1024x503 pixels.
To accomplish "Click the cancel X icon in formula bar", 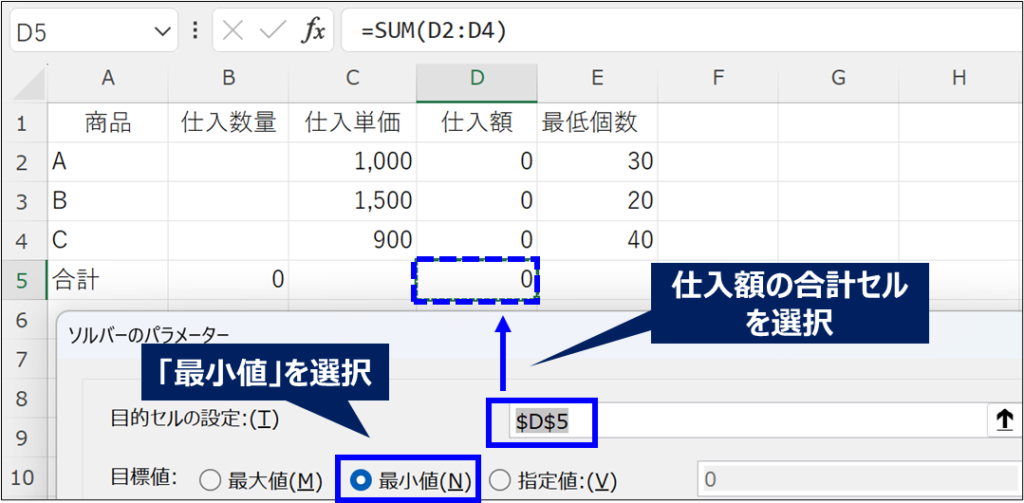I will coord(232,31).
